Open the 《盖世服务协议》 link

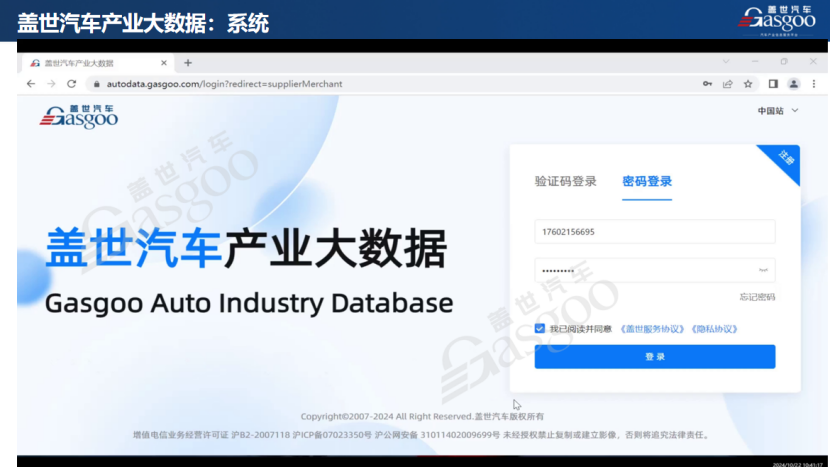coord(652,329)
